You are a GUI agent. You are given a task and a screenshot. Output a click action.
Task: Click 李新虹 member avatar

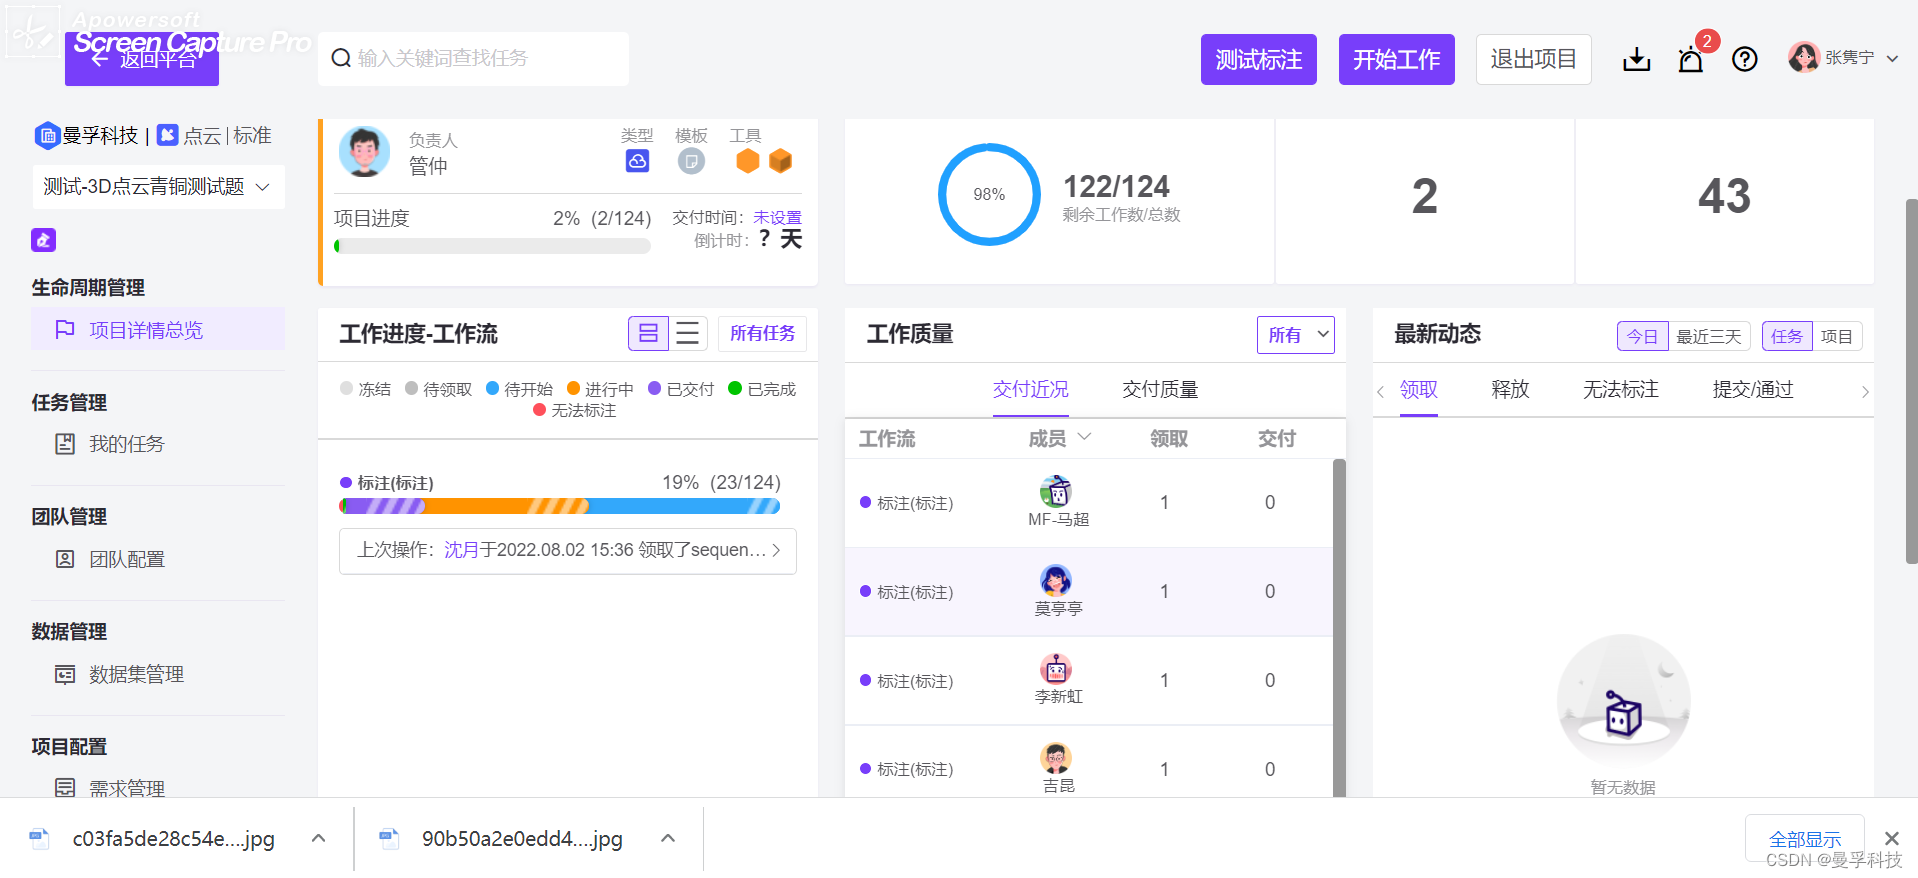pyautogui.click(x=1056, y=668)
